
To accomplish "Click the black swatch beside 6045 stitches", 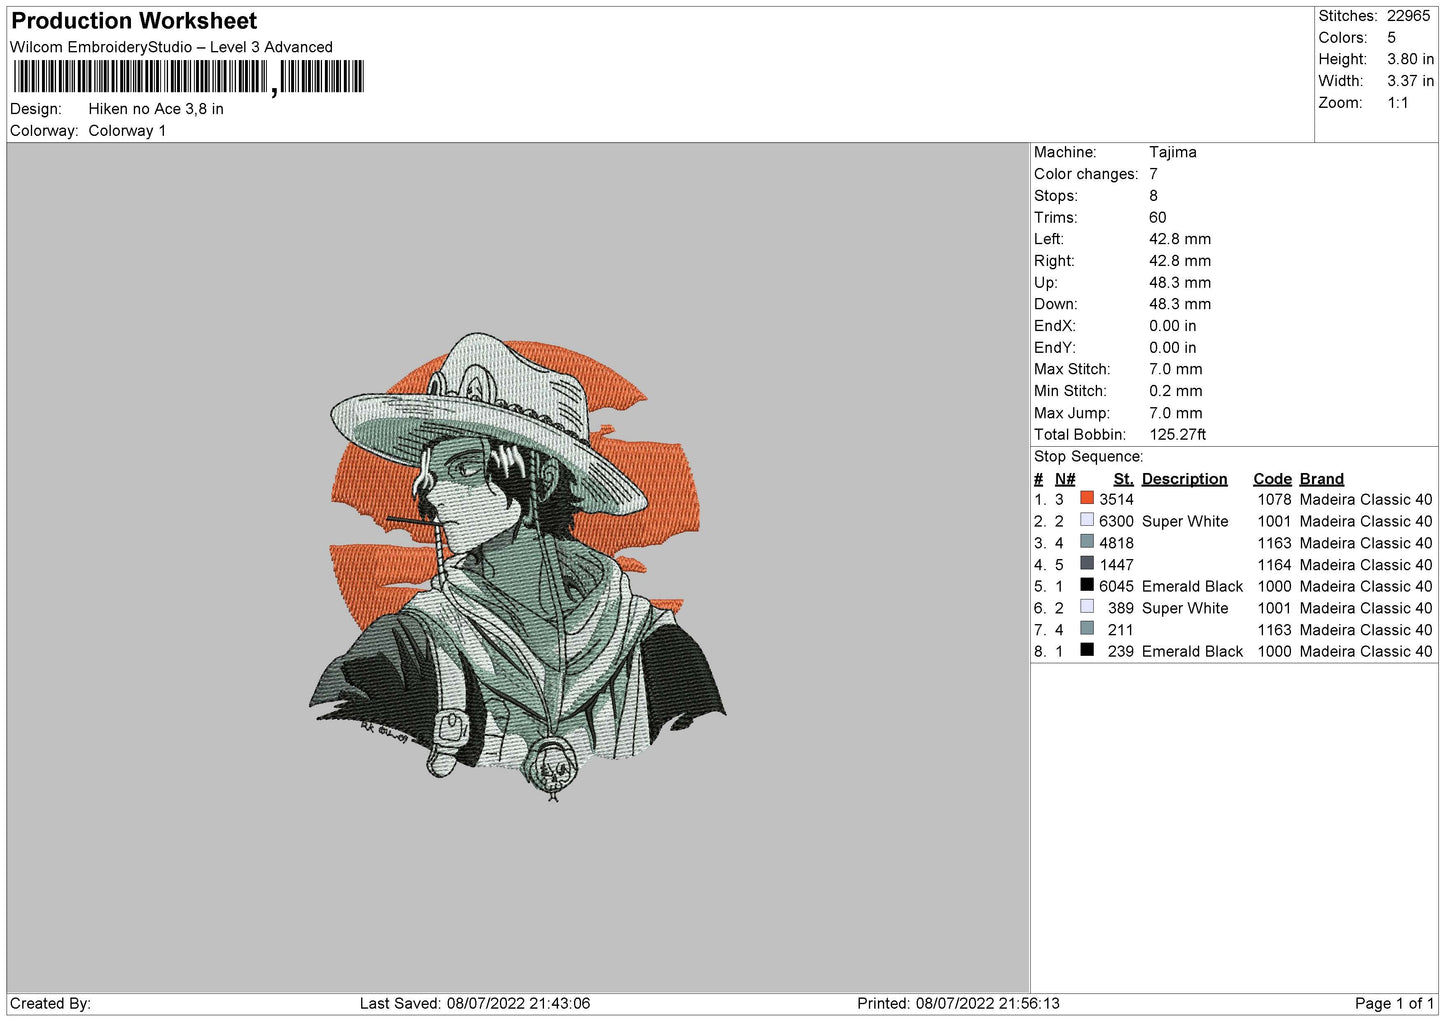I will coord(1086,585).
